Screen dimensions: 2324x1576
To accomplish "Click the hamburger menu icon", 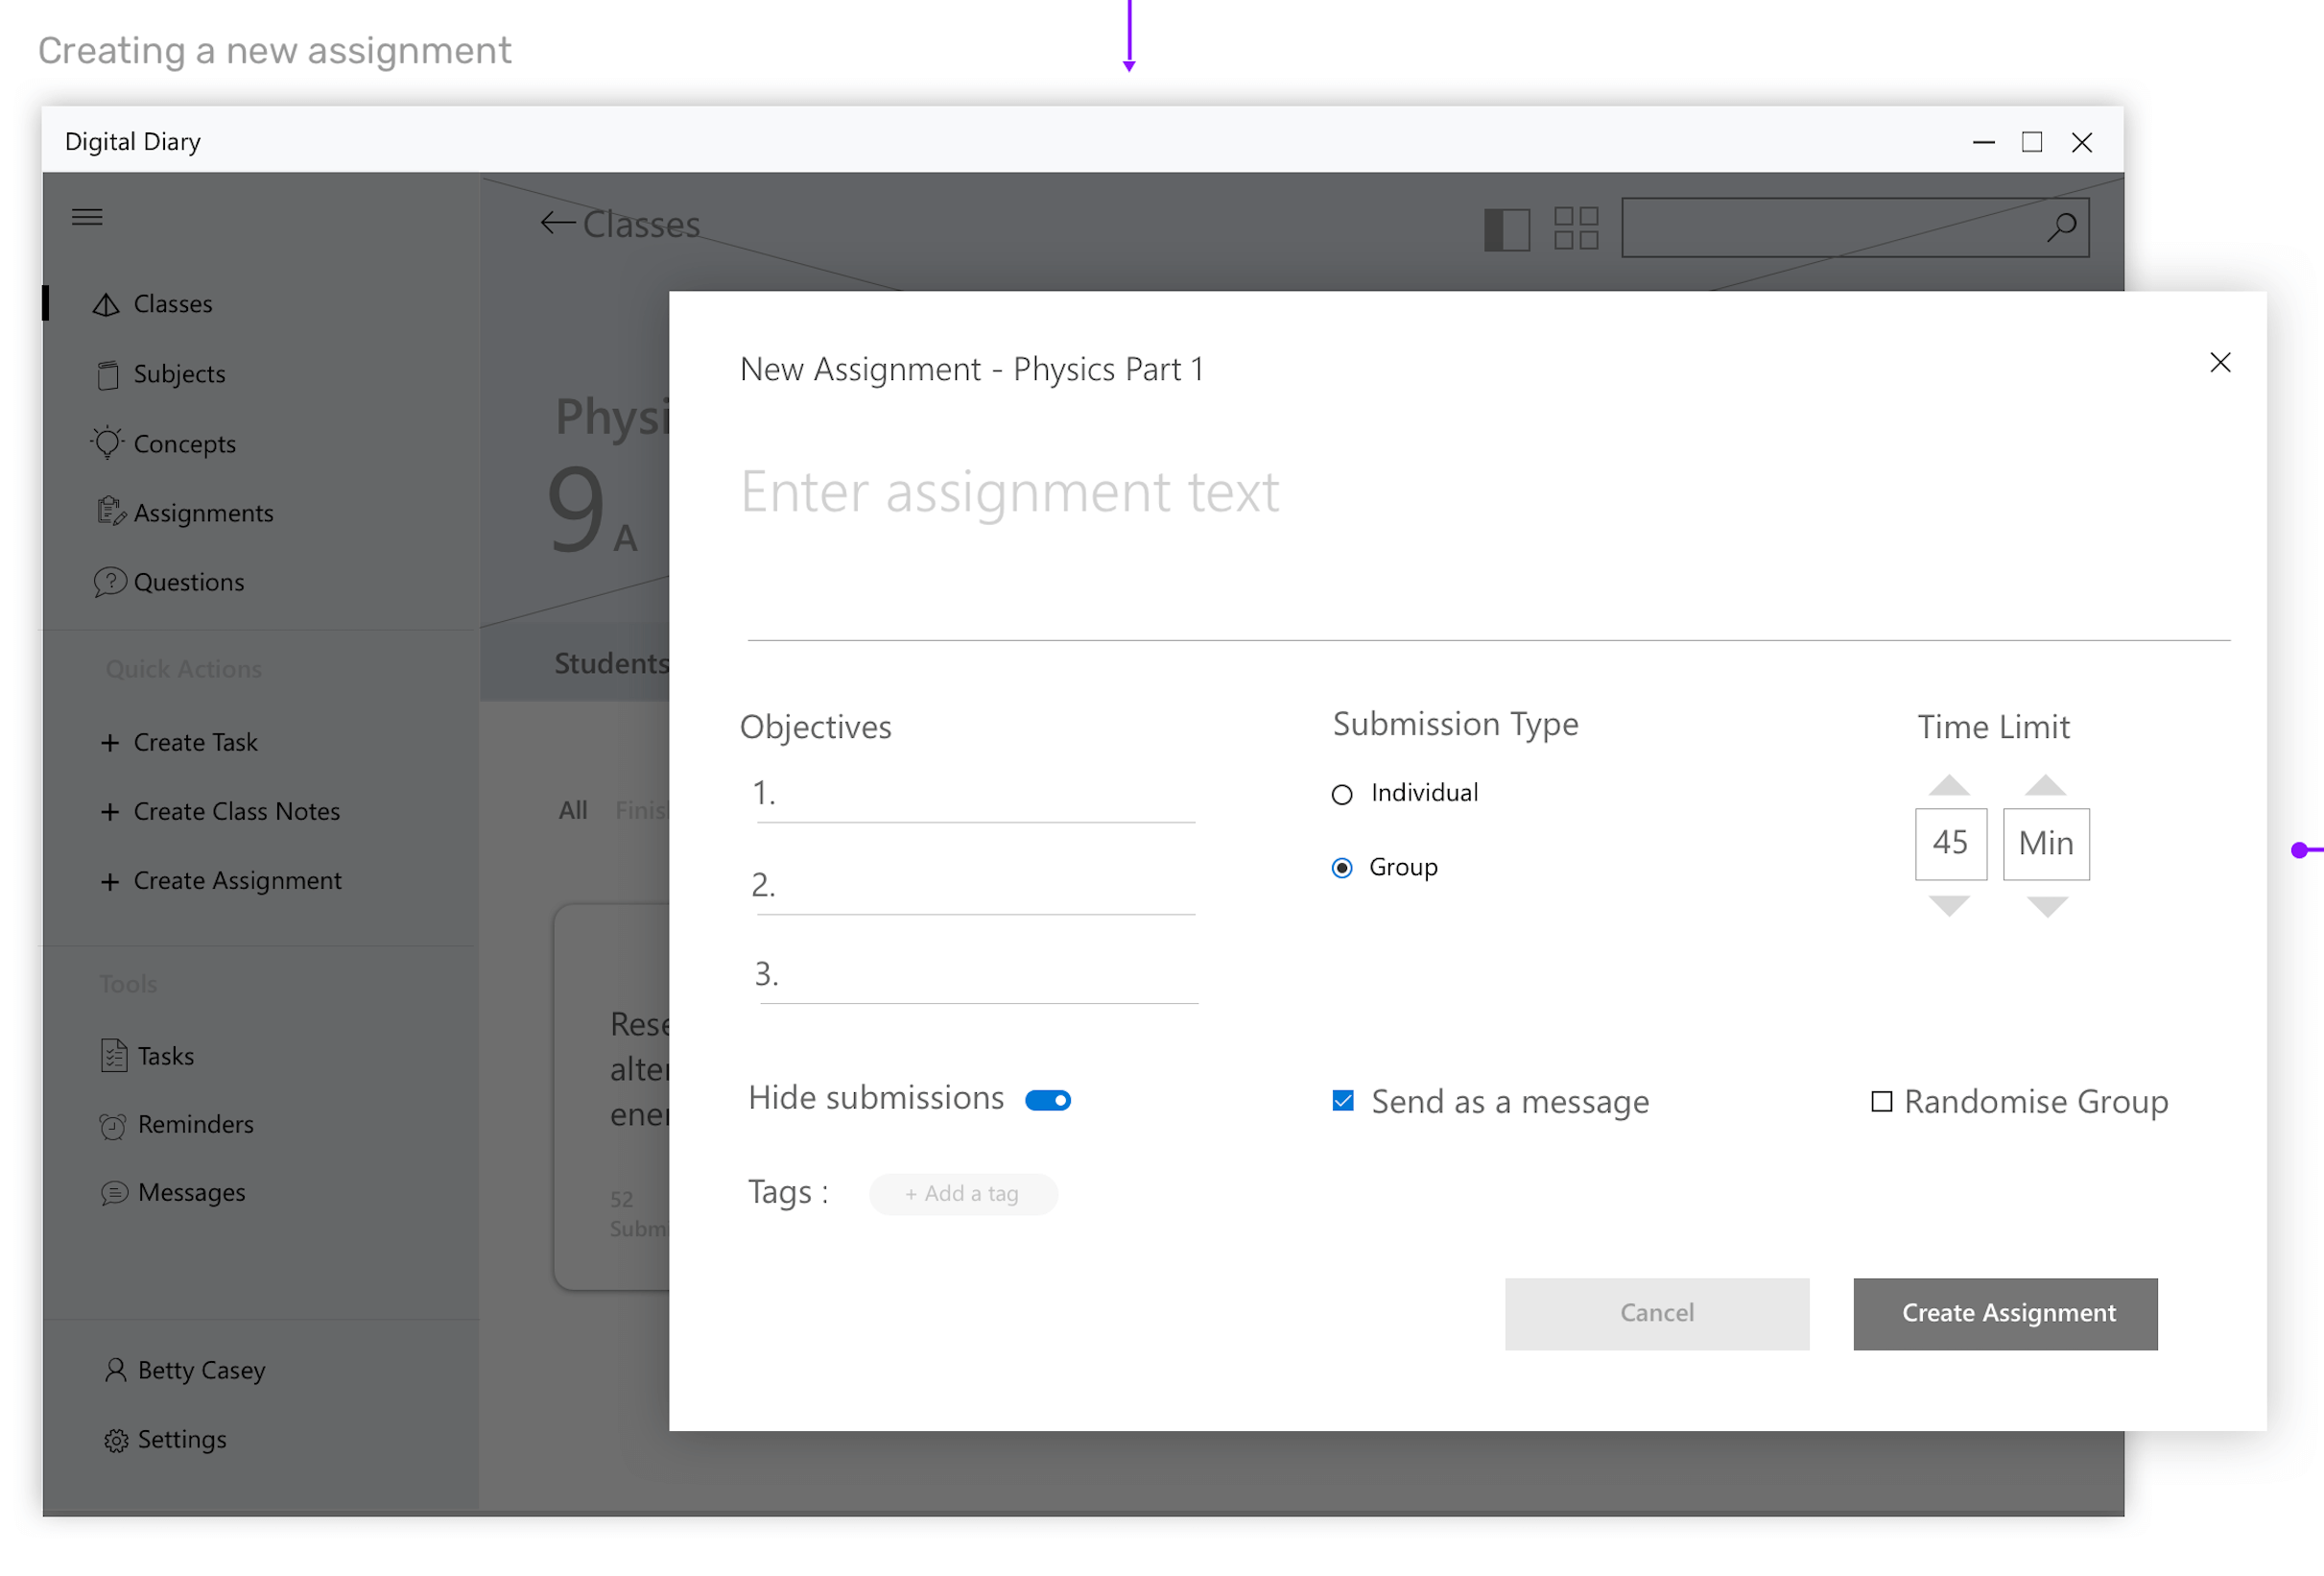I will 87,217.
